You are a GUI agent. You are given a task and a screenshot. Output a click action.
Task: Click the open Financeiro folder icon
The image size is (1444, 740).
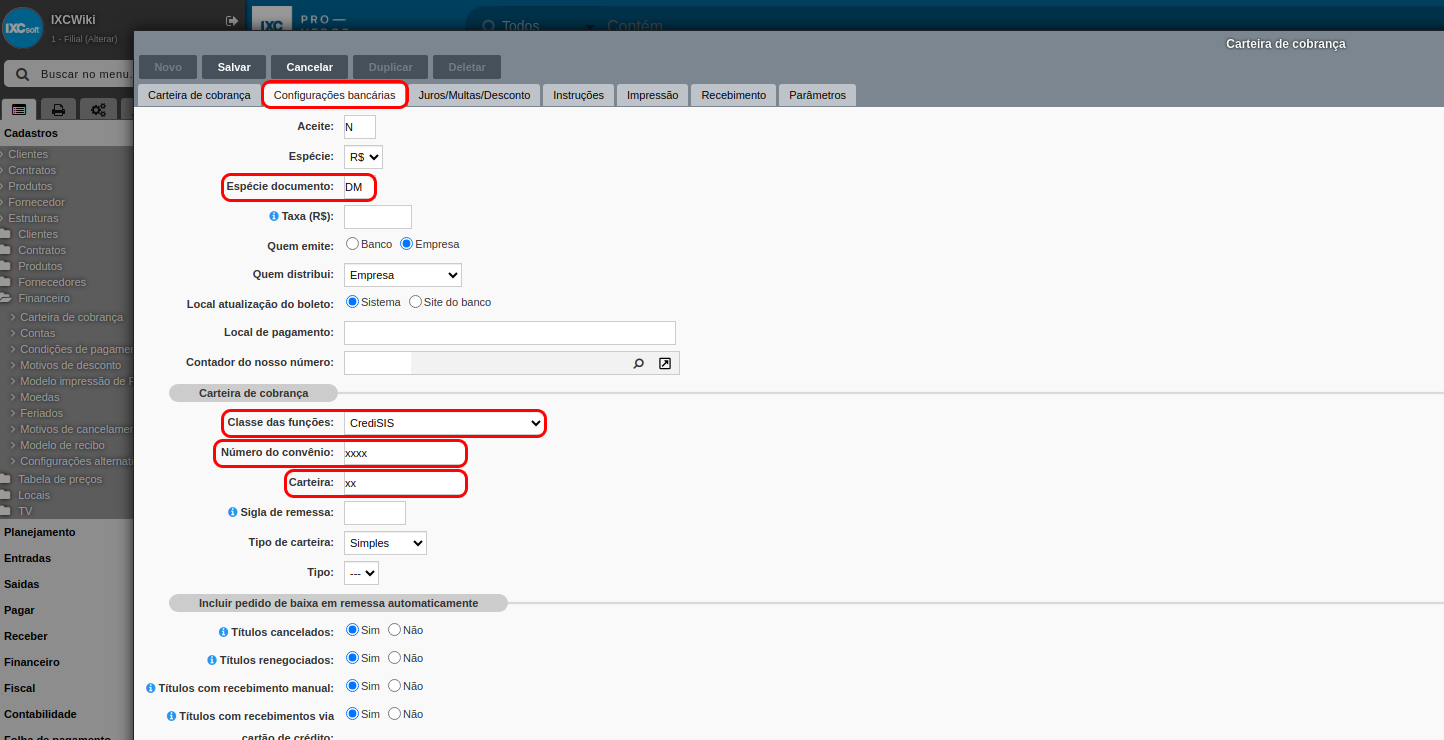6,298
